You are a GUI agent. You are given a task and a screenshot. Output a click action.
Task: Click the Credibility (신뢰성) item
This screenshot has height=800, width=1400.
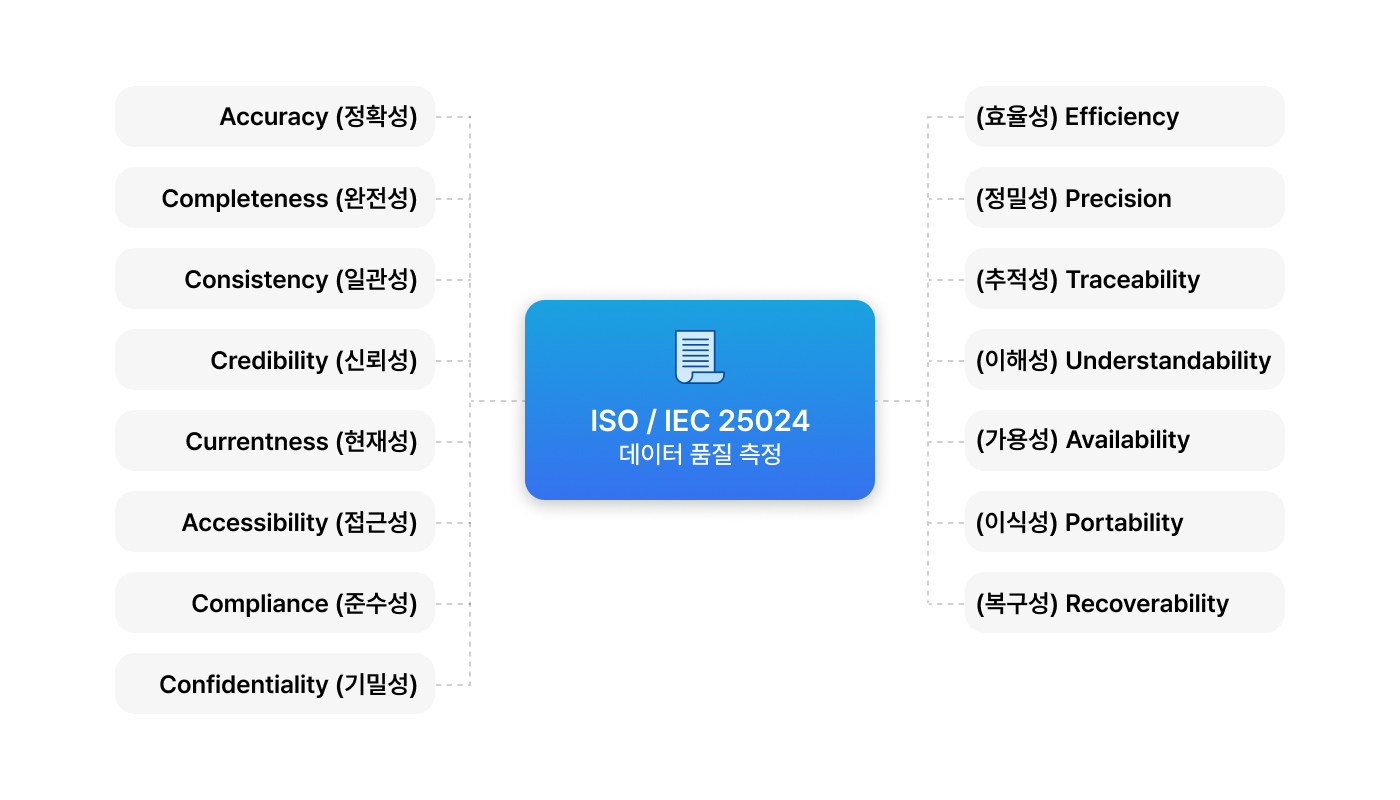(x=275, y=360)
